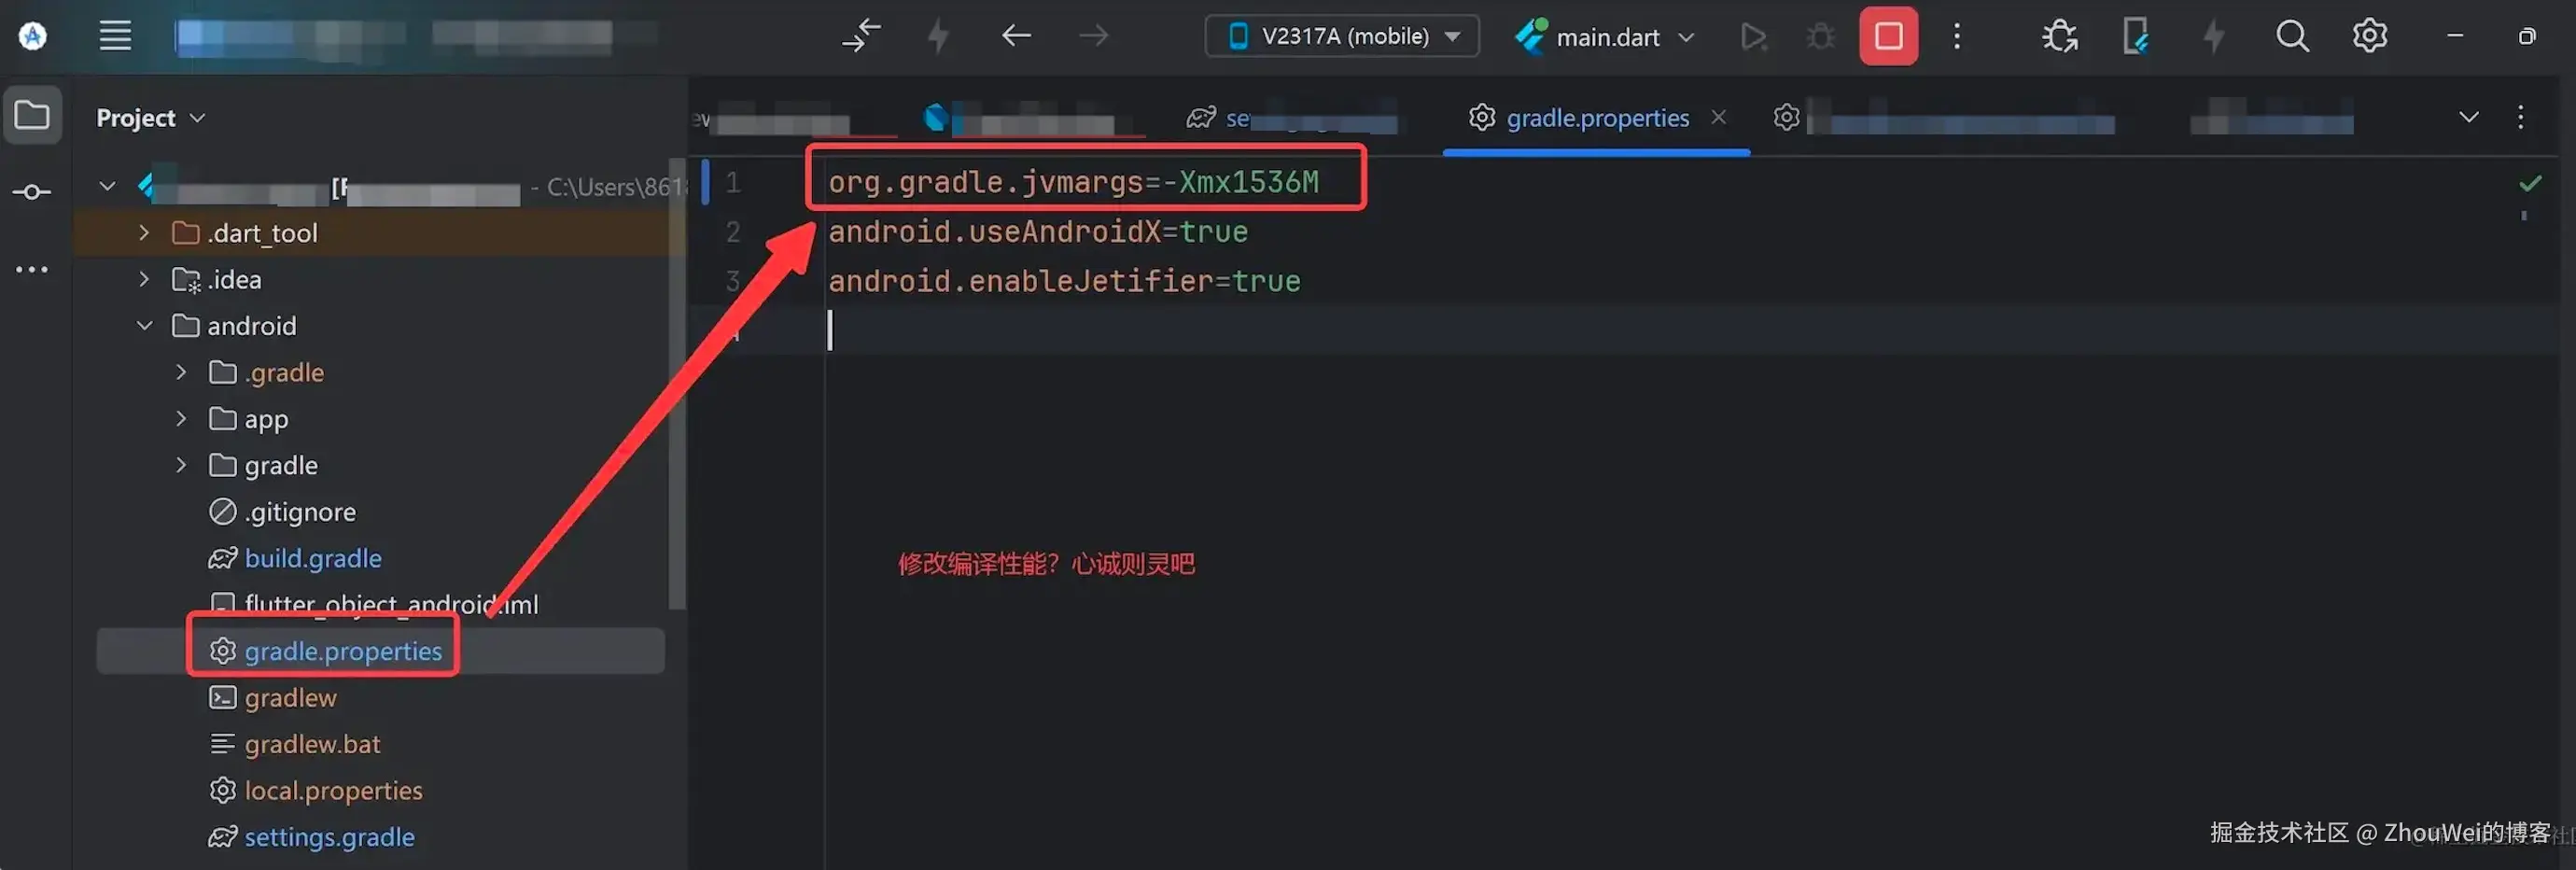
Task: Expand the .gradle folder
Action: click(x=181, y=372)
